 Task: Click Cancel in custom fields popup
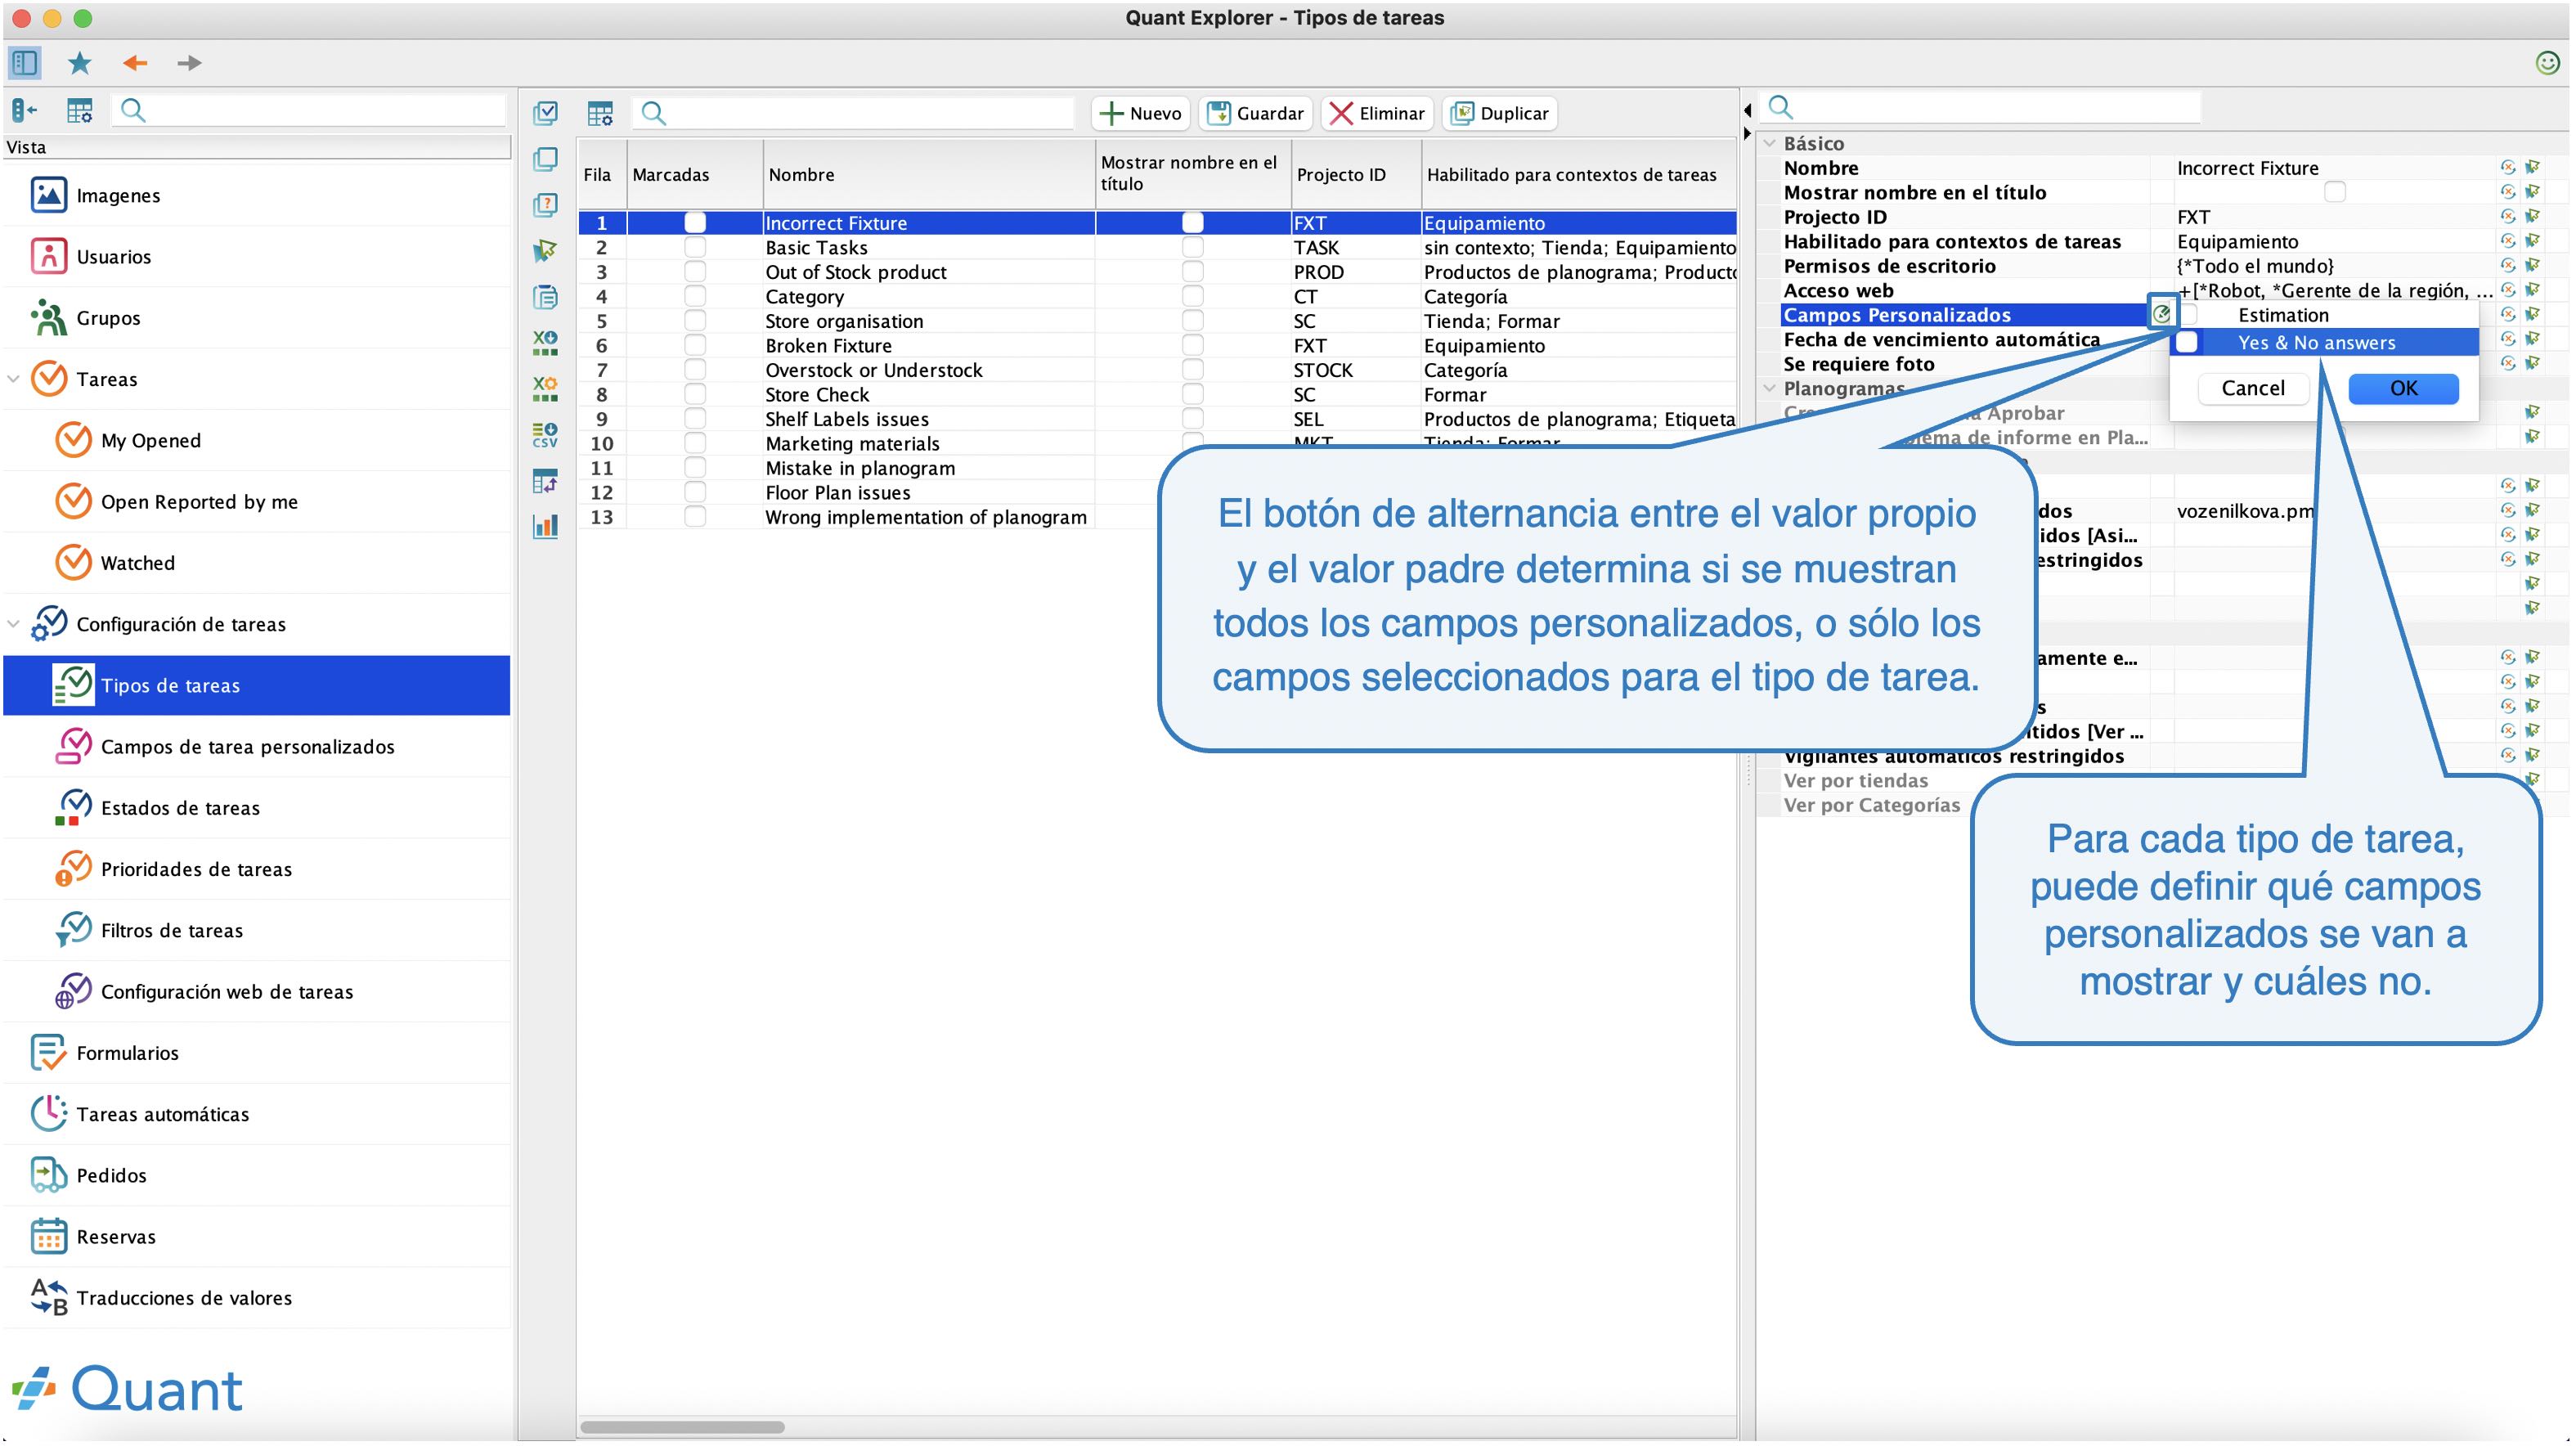[x=2252, y=388]
